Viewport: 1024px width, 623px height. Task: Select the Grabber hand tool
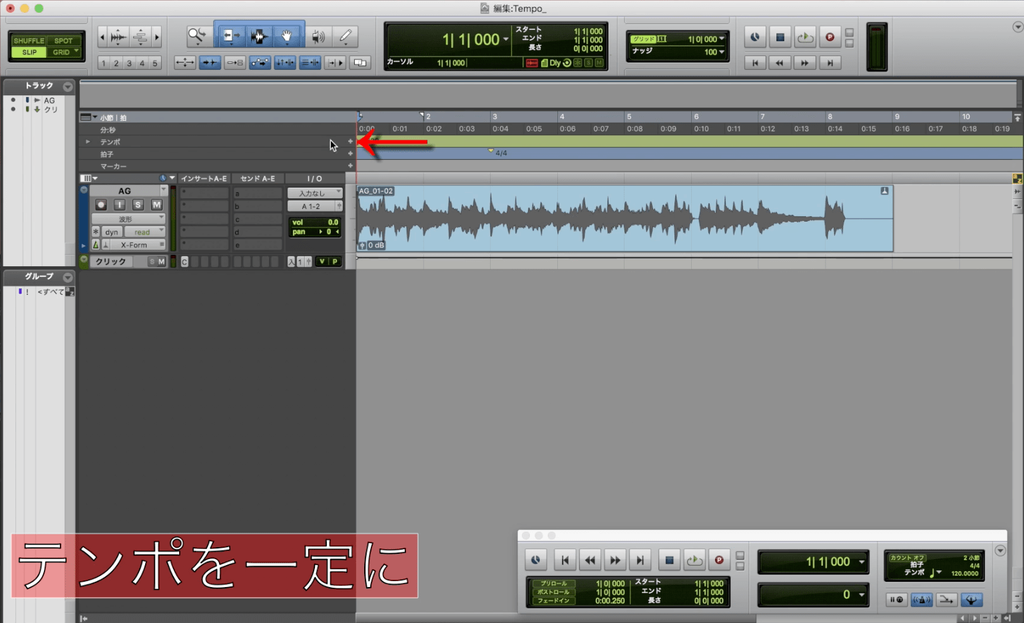(287, 37)
